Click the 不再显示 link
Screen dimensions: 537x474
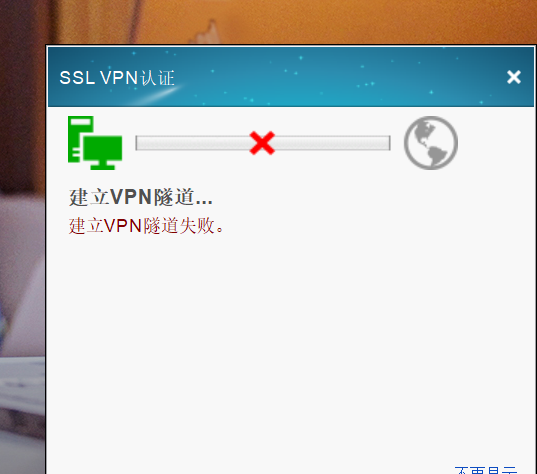coord(486,470)
